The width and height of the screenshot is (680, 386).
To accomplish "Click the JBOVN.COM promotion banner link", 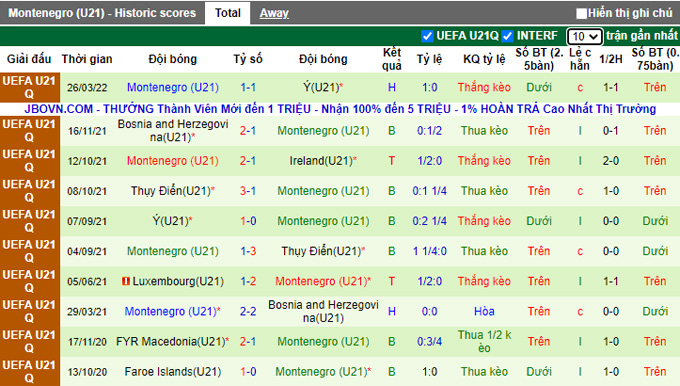I will (340, 109).
